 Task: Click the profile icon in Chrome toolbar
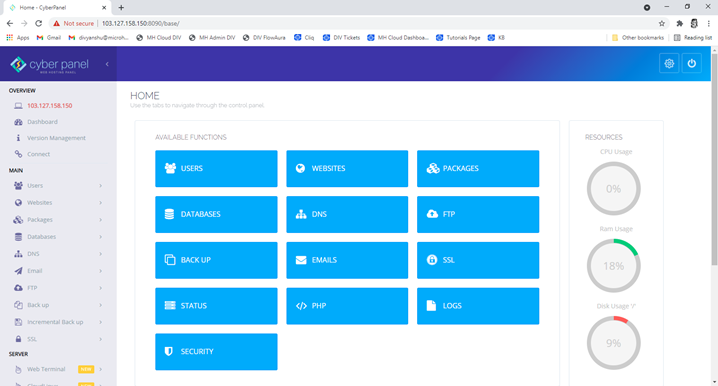point(694,23)
